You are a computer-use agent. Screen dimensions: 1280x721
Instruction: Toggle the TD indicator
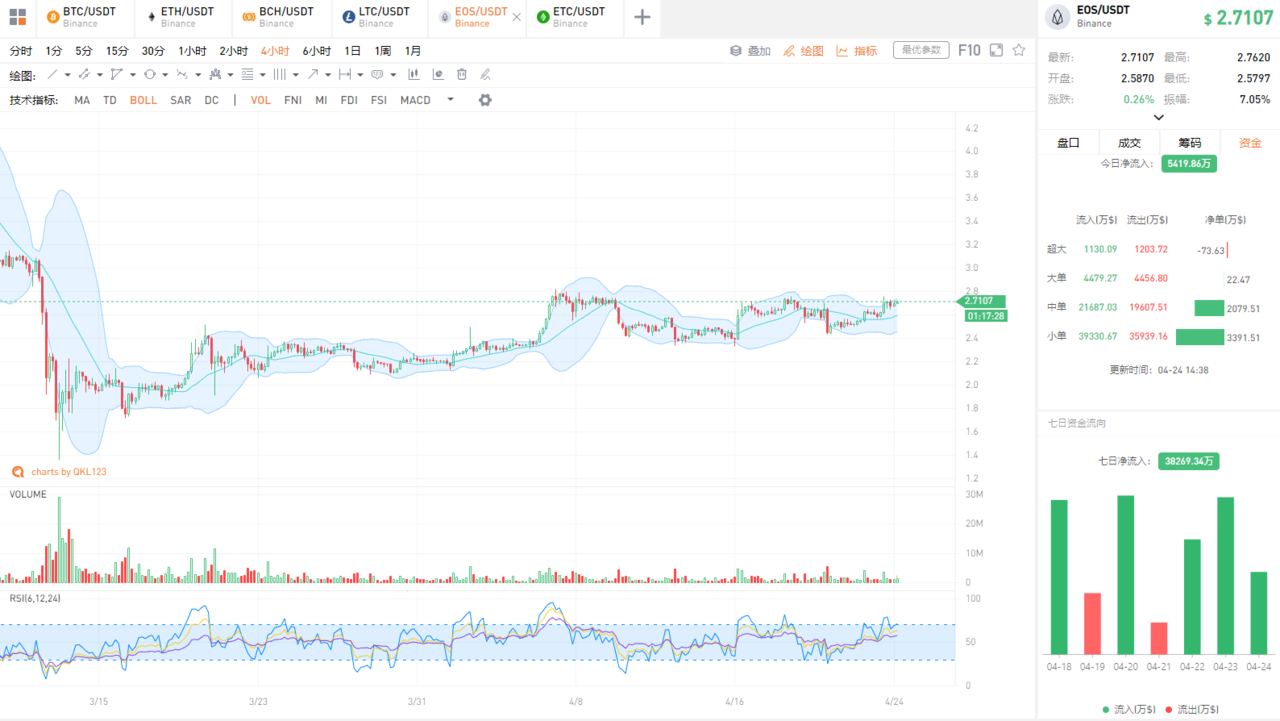(x=110, y=100)
